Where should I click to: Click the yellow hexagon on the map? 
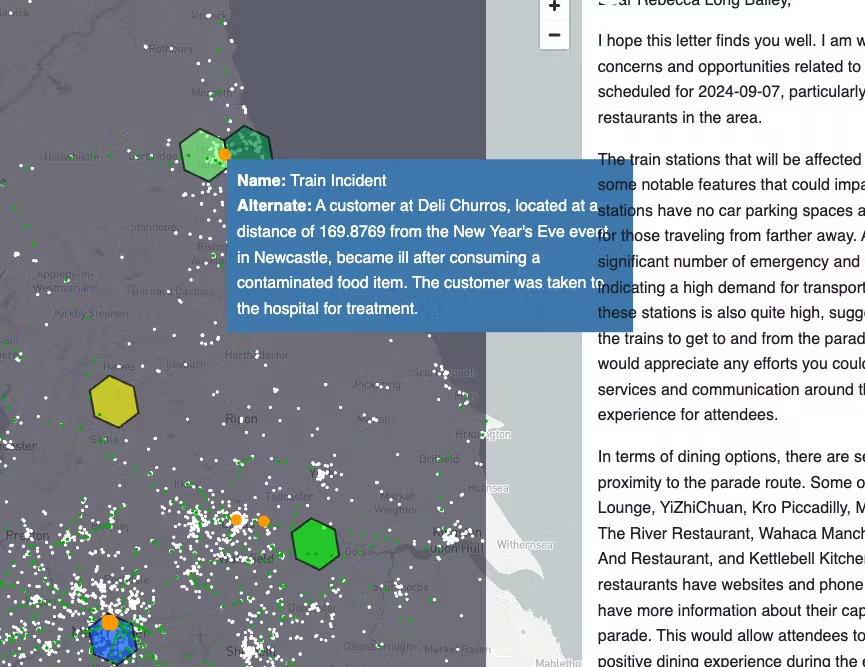(x=114, y=401)
